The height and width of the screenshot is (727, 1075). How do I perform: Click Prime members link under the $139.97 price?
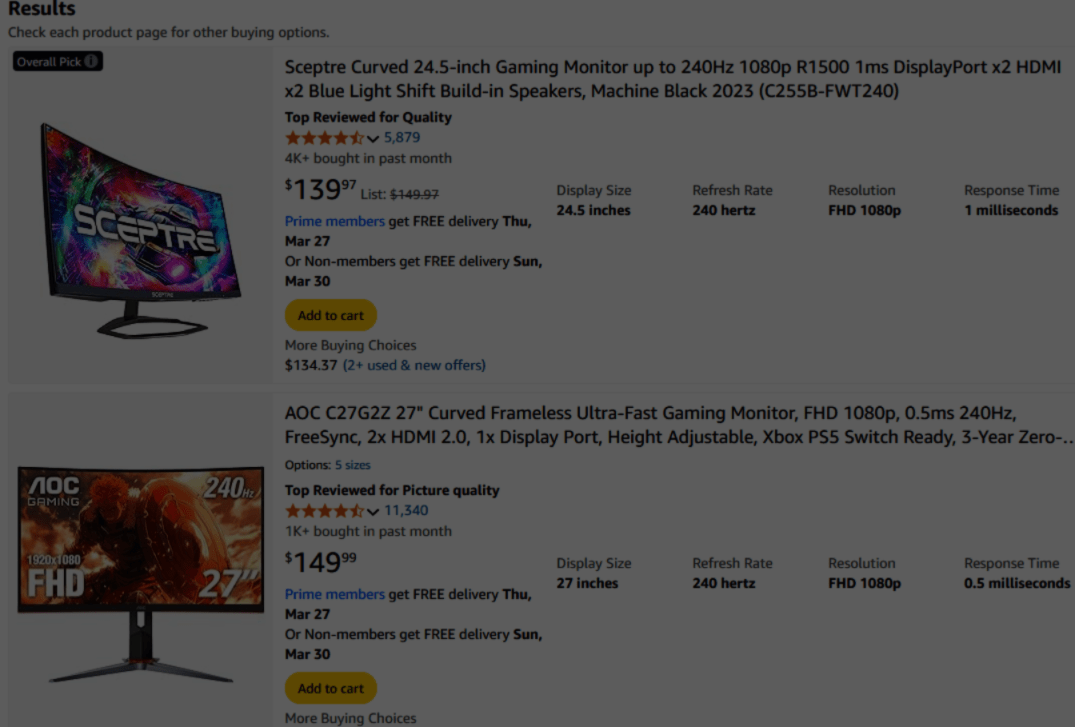334,221
